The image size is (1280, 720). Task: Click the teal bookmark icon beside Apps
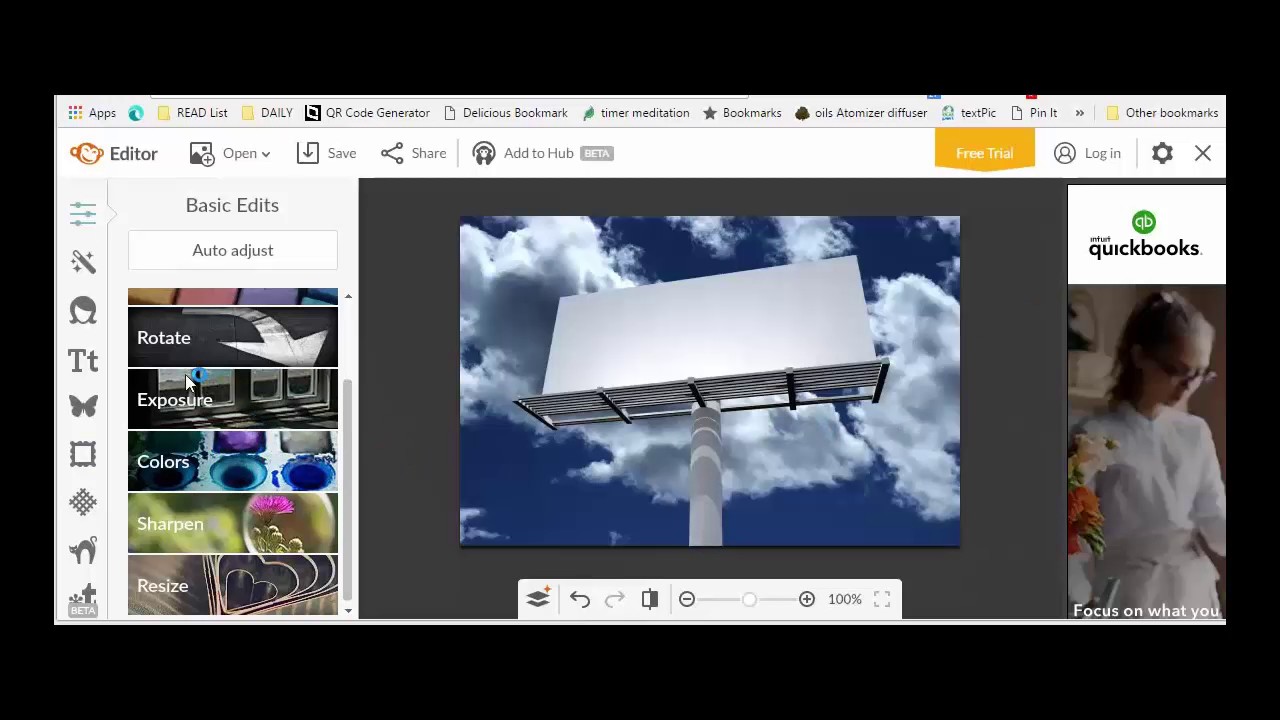point(136,113)
